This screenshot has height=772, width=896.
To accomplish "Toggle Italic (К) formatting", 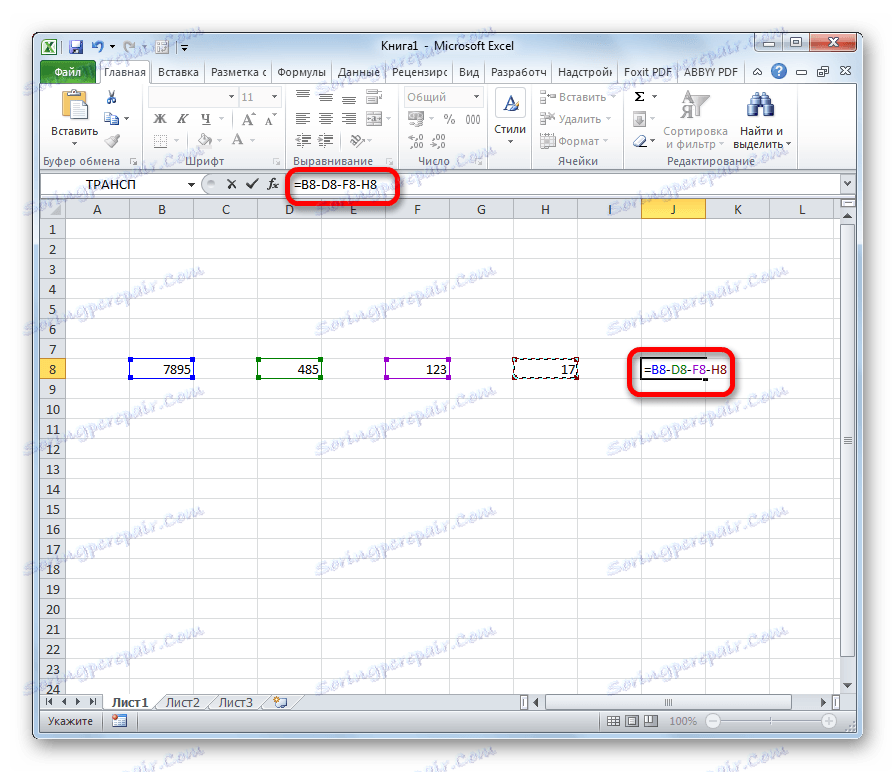I will click(x=182, y=119).
